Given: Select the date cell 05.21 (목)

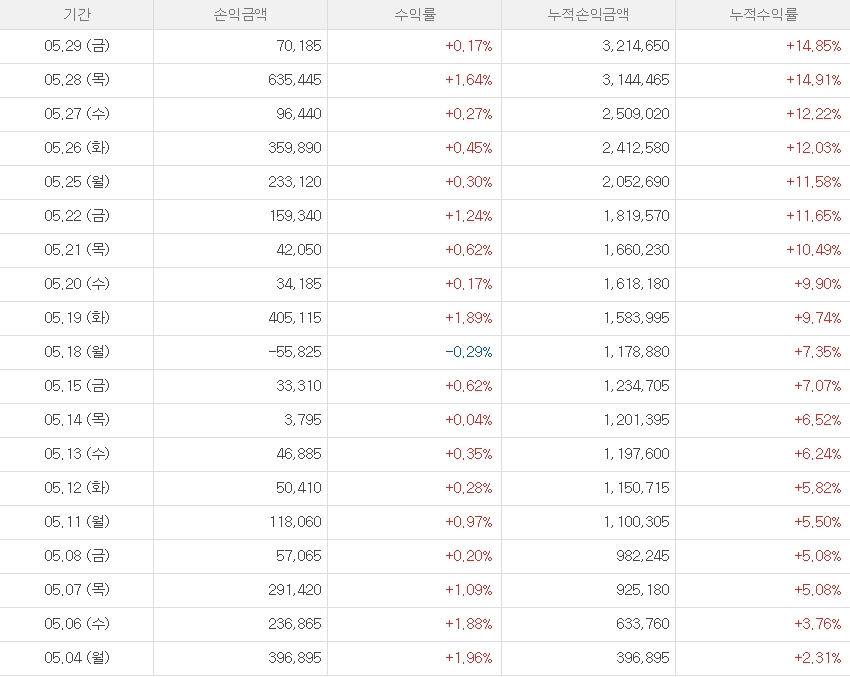Looking at the screenshot, I should (77, 249).
